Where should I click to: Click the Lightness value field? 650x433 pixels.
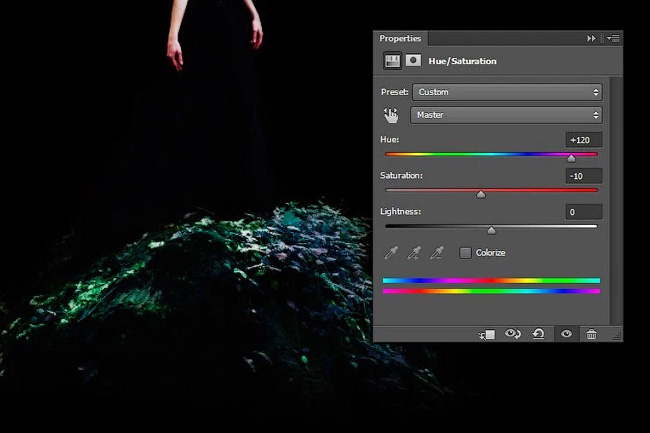pos(584,212)
